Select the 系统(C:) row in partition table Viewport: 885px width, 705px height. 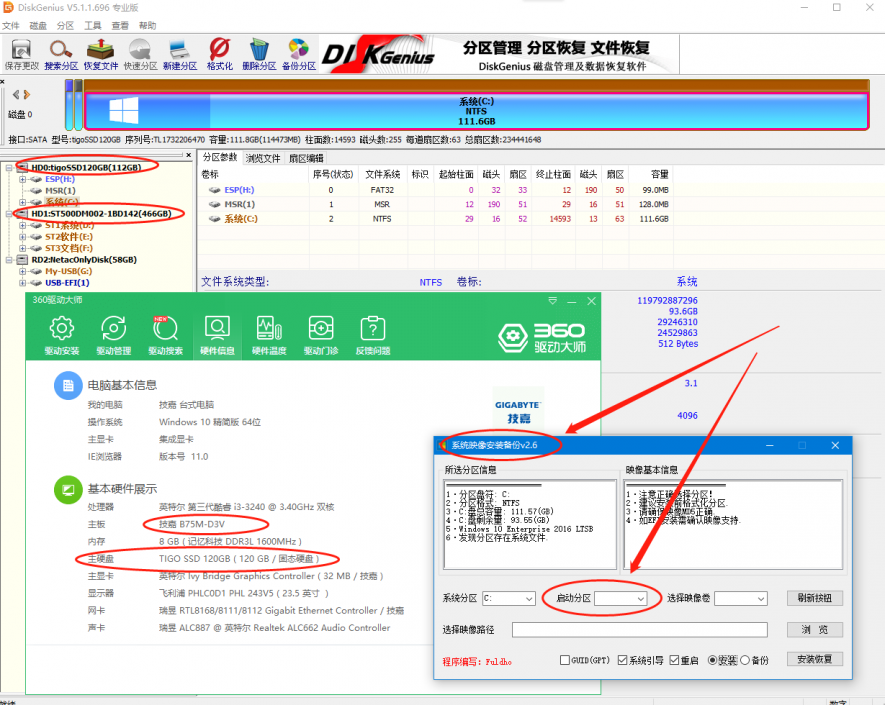tap(435, 219)
